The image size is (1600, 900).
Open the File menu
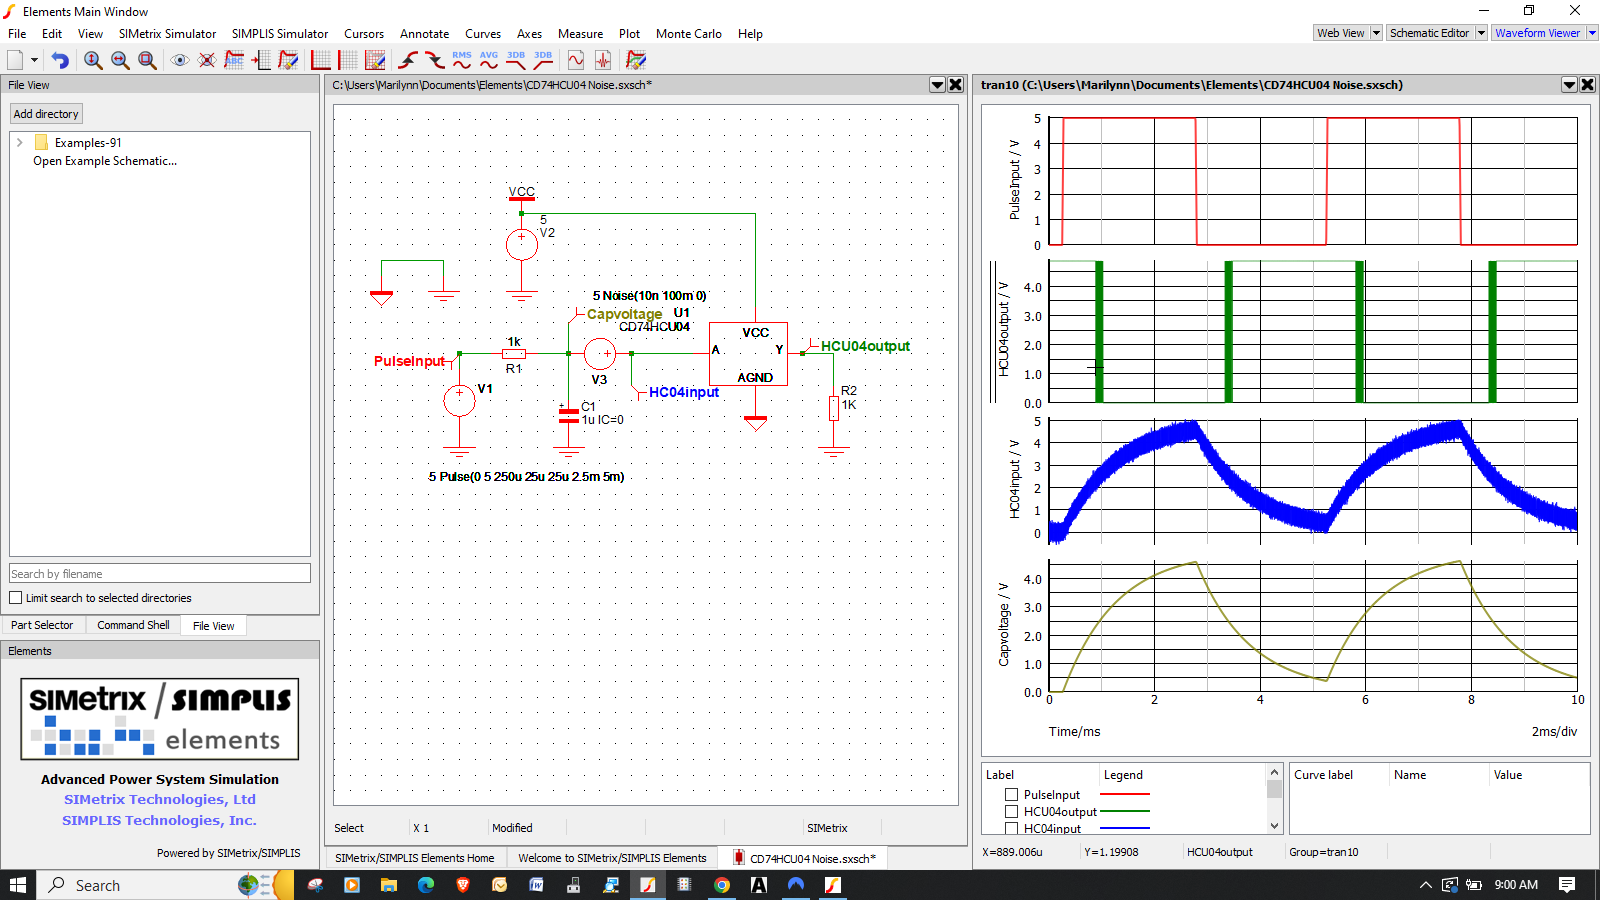17,34
